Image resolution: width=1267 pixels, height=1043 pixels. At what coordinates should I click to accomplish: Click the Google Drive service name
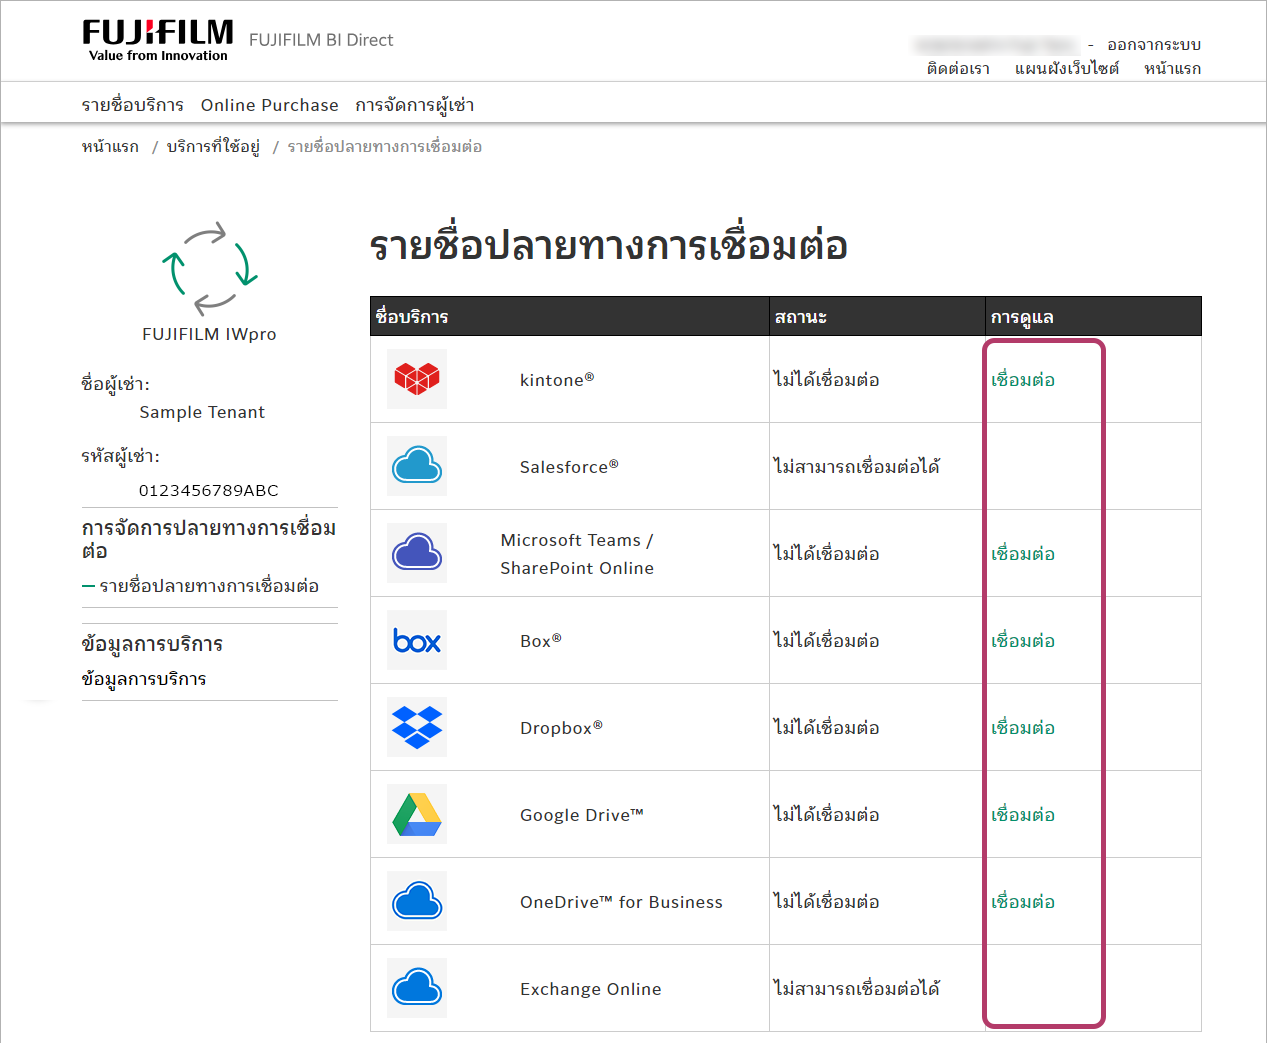tap(582, 815)
